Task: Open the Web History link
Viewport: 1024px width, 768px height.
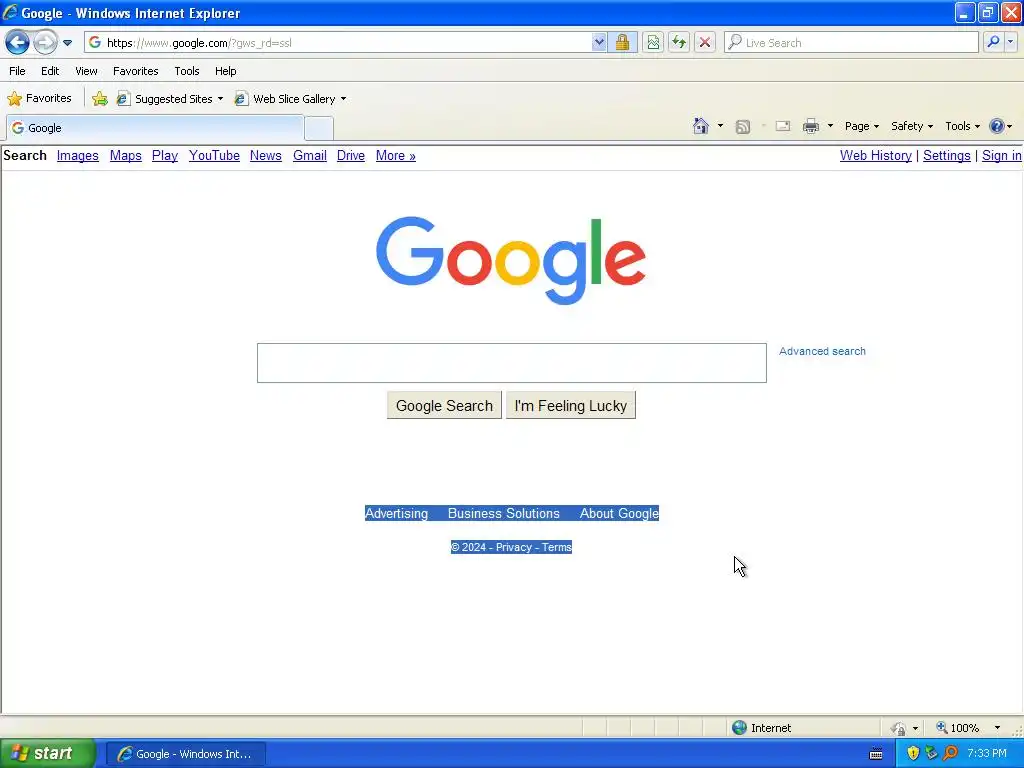Action: point(876,155)
